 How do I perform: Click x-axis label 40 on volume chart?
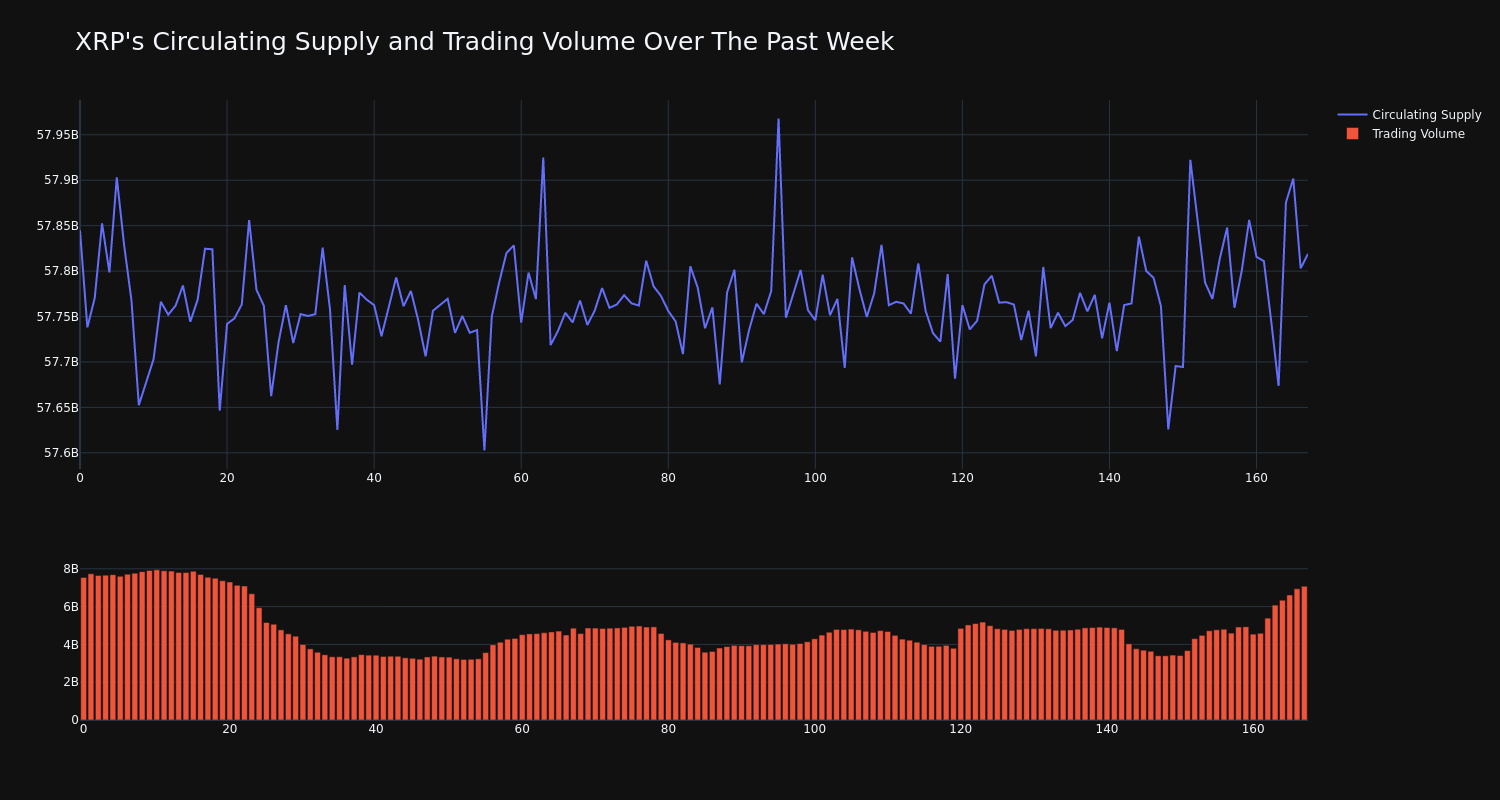click(376, 729)
